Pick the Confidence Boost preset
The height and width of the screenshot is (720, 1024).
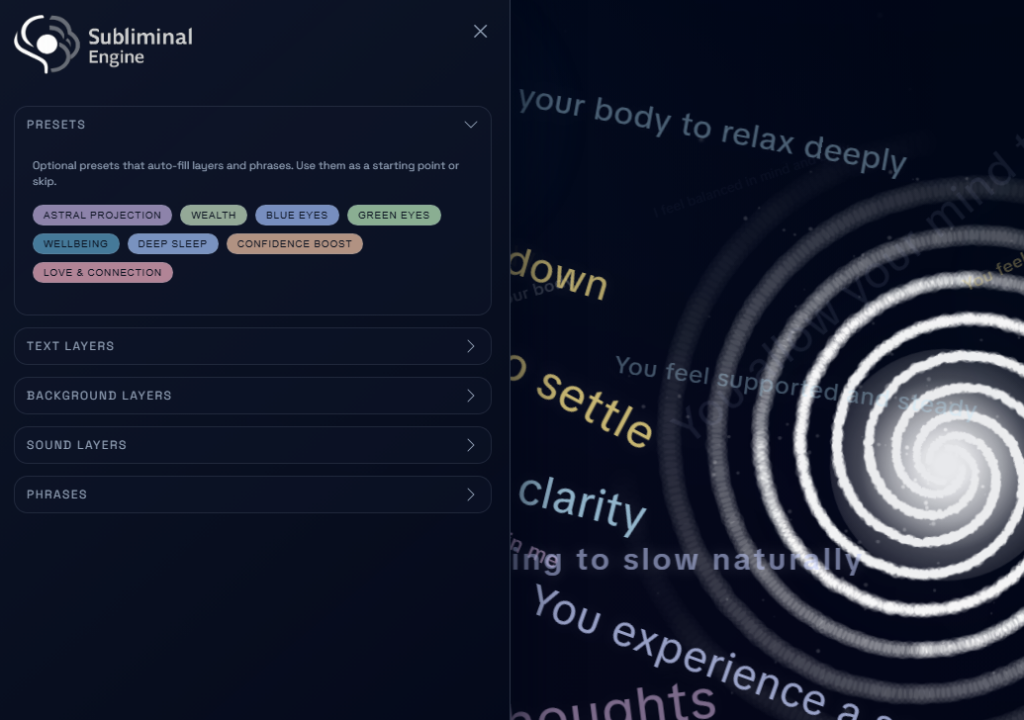tap(294, 244)
